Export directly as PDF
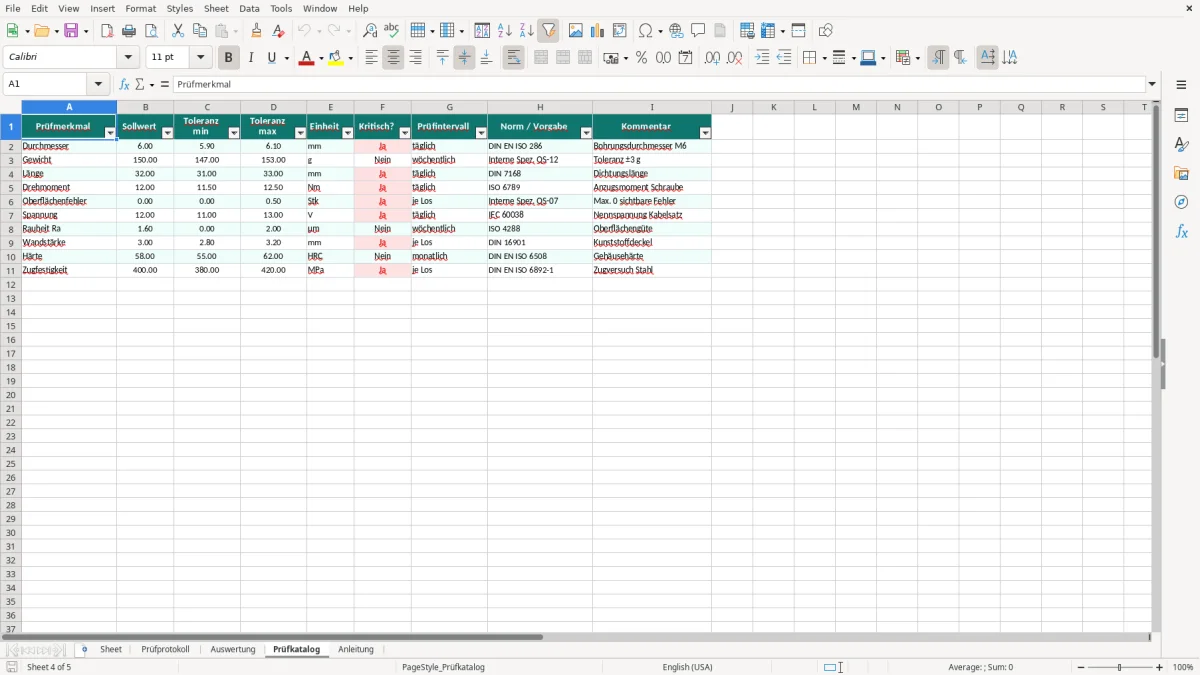 107,31
